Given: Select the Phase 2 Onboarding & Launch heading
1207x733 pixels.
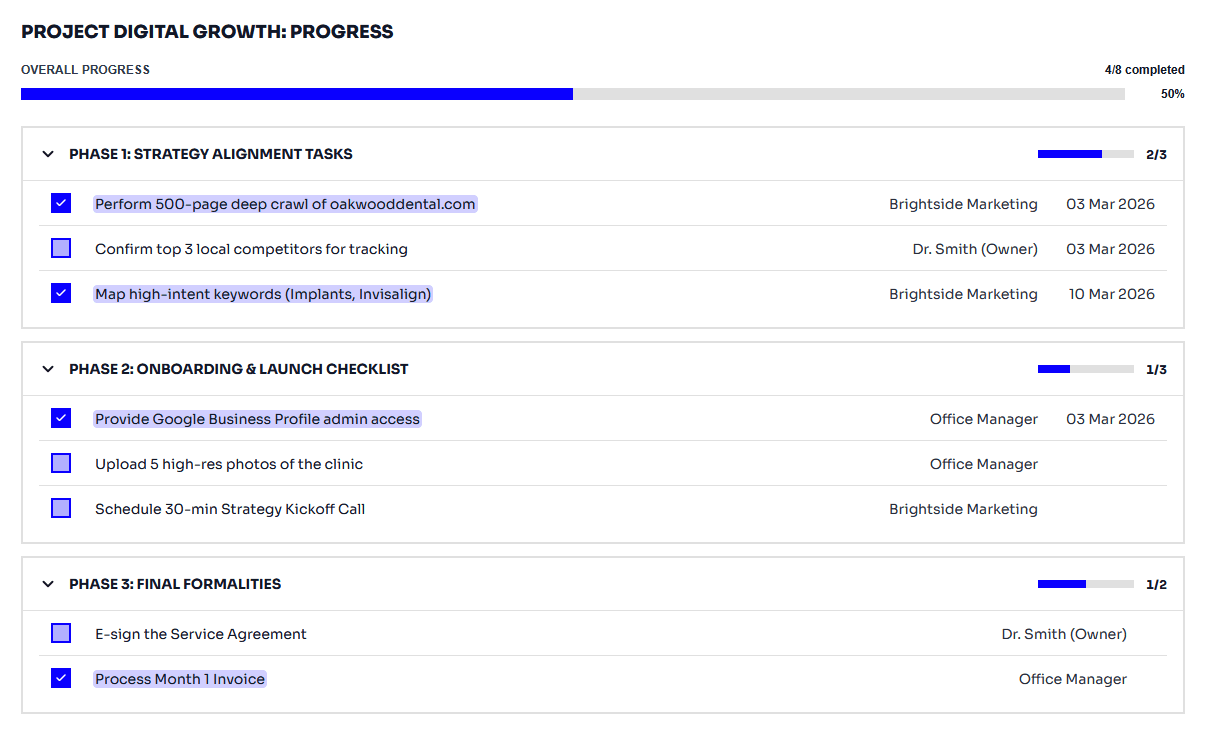Looking at the screenshot, I should tap(238, 369).
